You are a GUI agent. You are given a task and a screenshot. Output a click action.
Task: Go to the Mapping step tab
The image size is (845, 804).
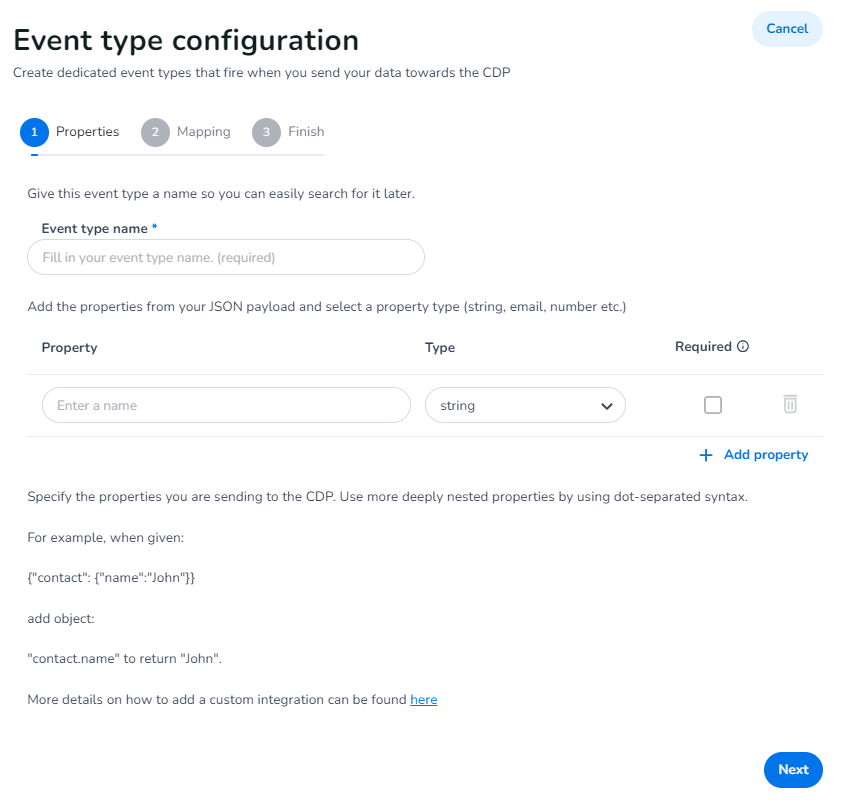[x=204, y=132]
